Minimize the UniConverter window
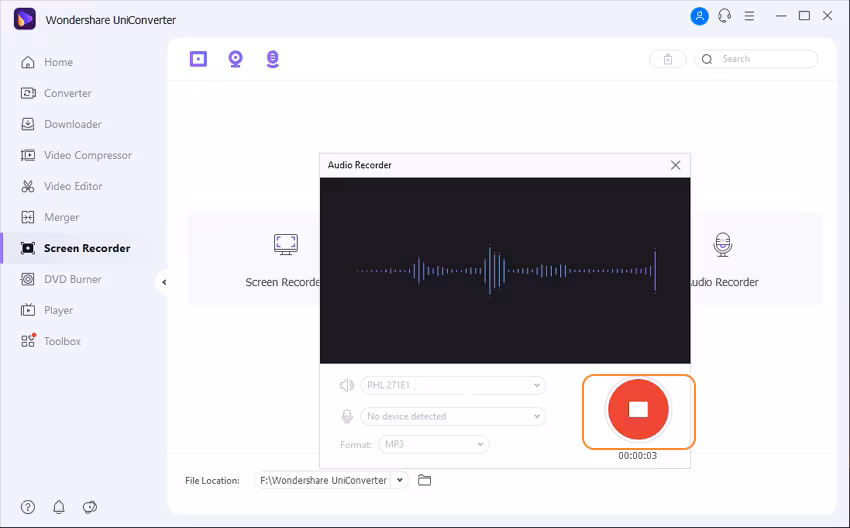Viewport: 850px width, 528px height. point(781,16)
